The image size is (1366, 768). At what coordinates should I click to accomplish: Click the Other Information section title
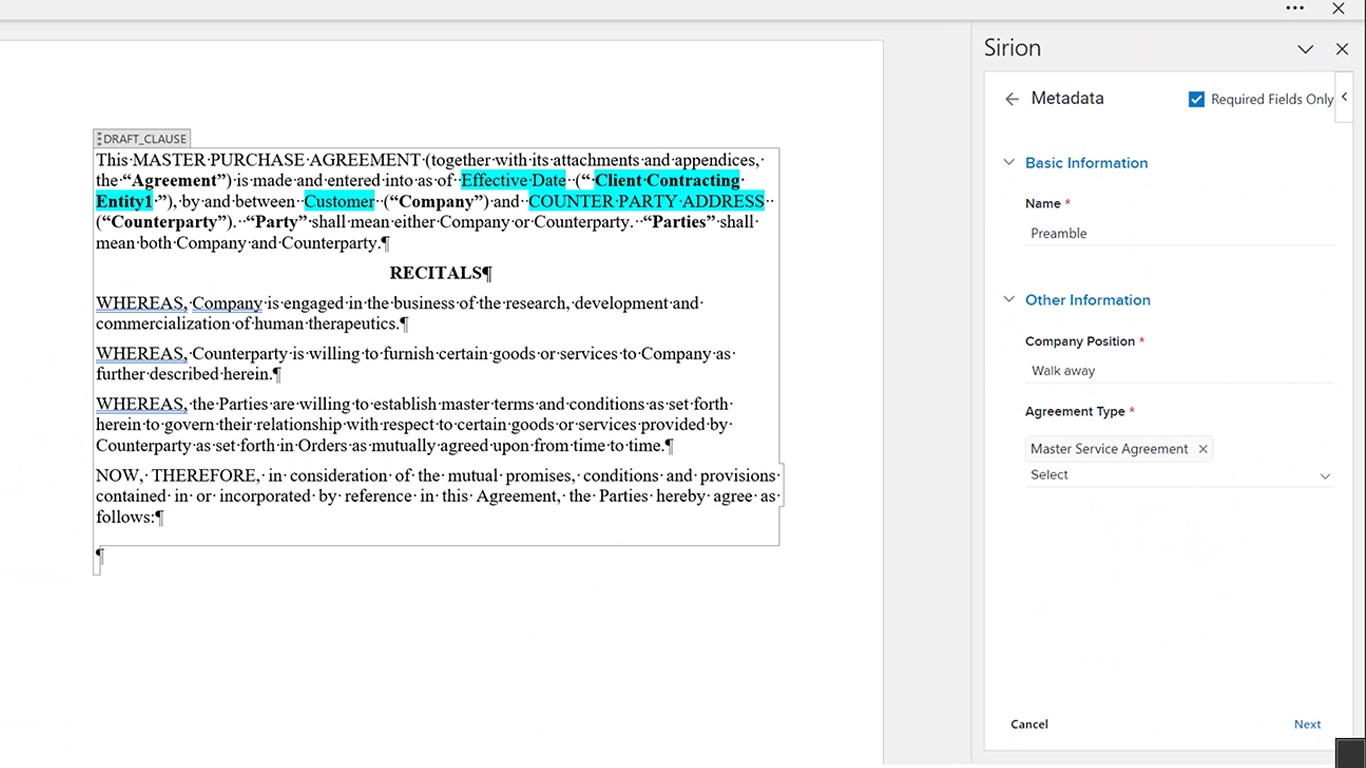coord(1087,300)
